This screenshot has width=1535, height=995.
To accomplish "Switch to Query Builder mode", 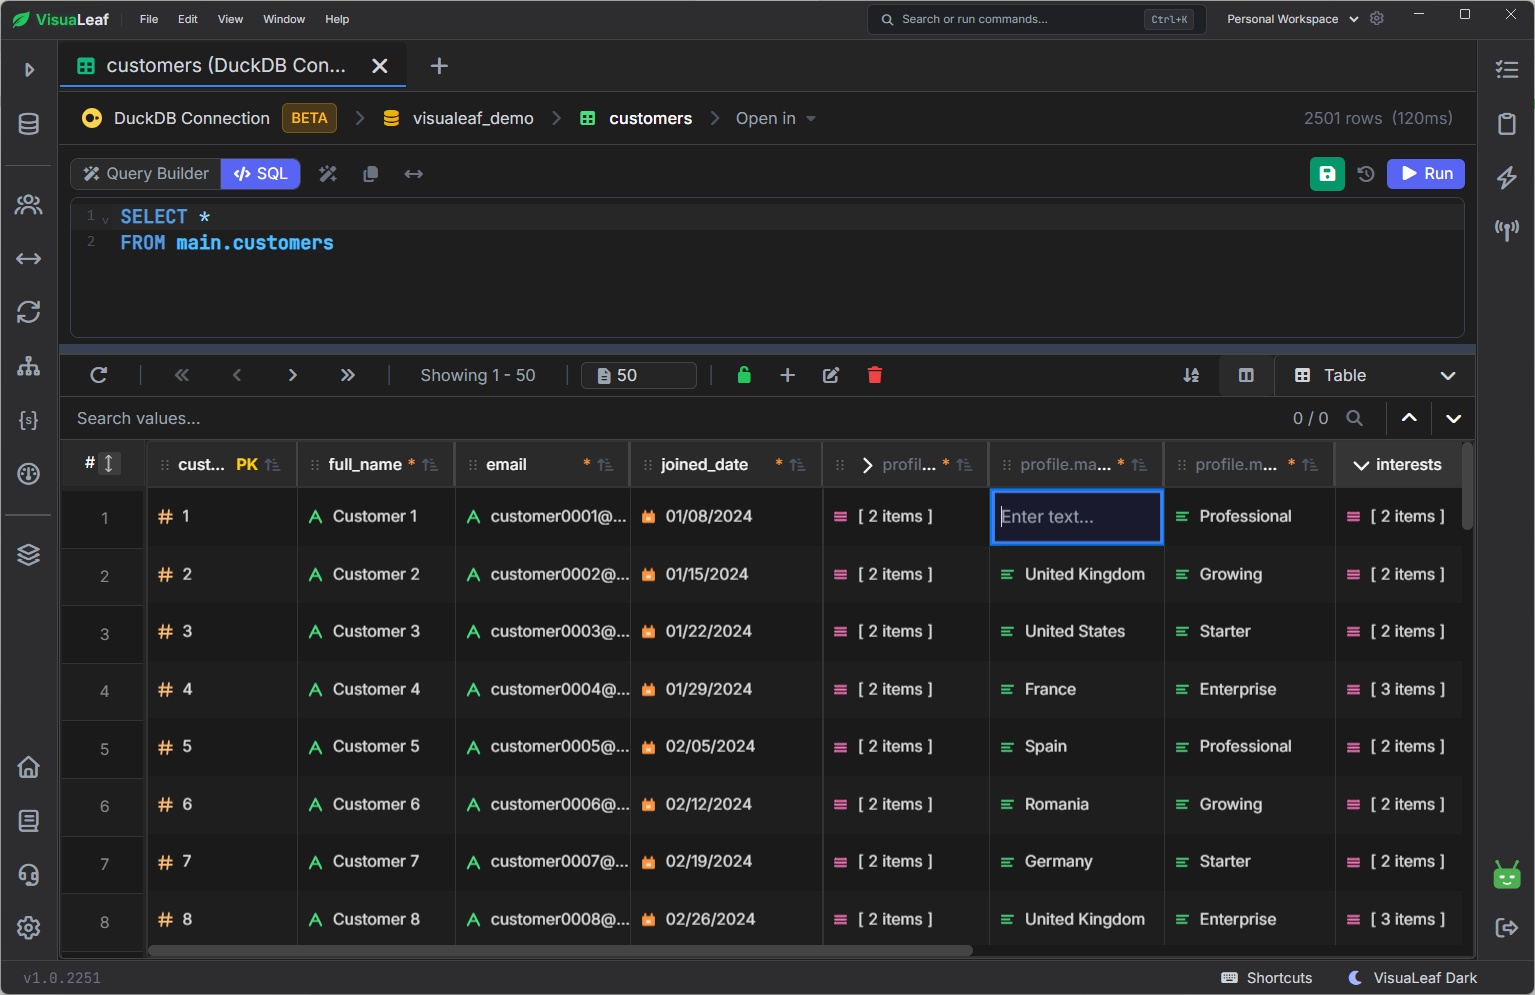I will coord(146,174).
